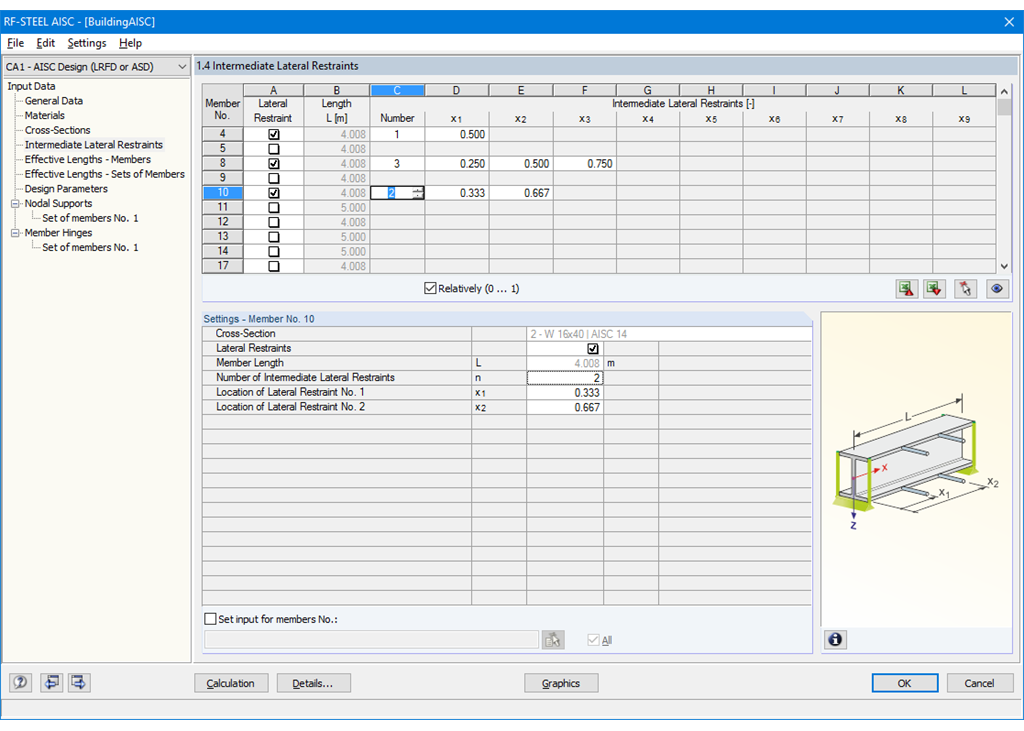Click the Calculation button
1024x731 pixels.
(x=231, y=683)
